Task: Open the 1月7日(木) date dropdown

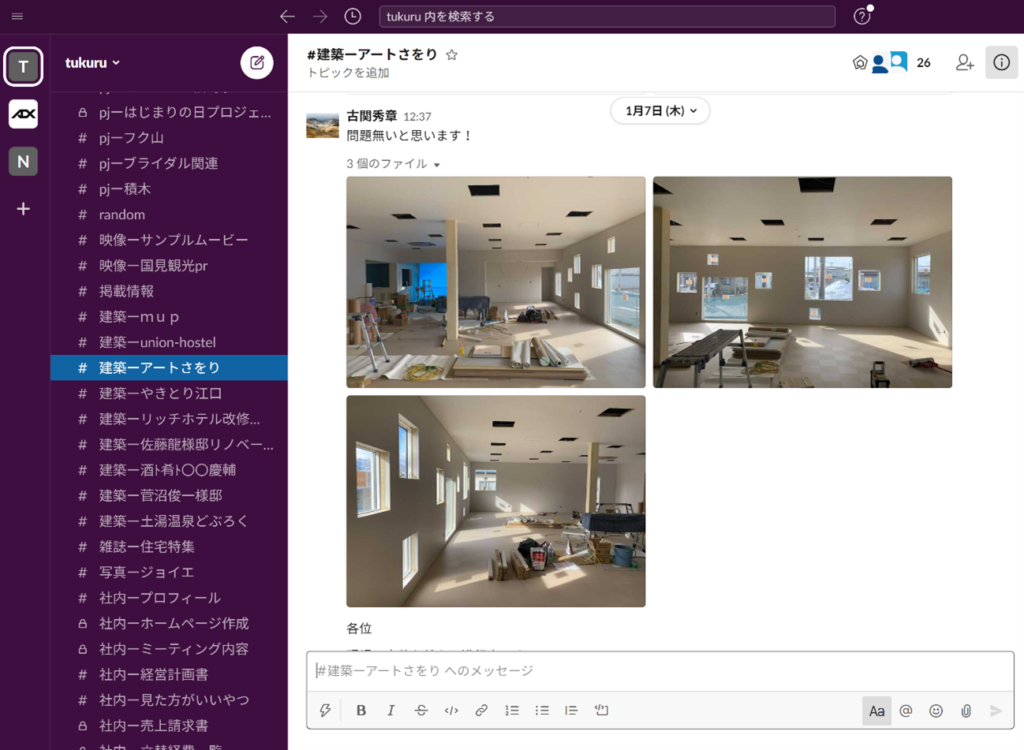Action: (660, 111)
